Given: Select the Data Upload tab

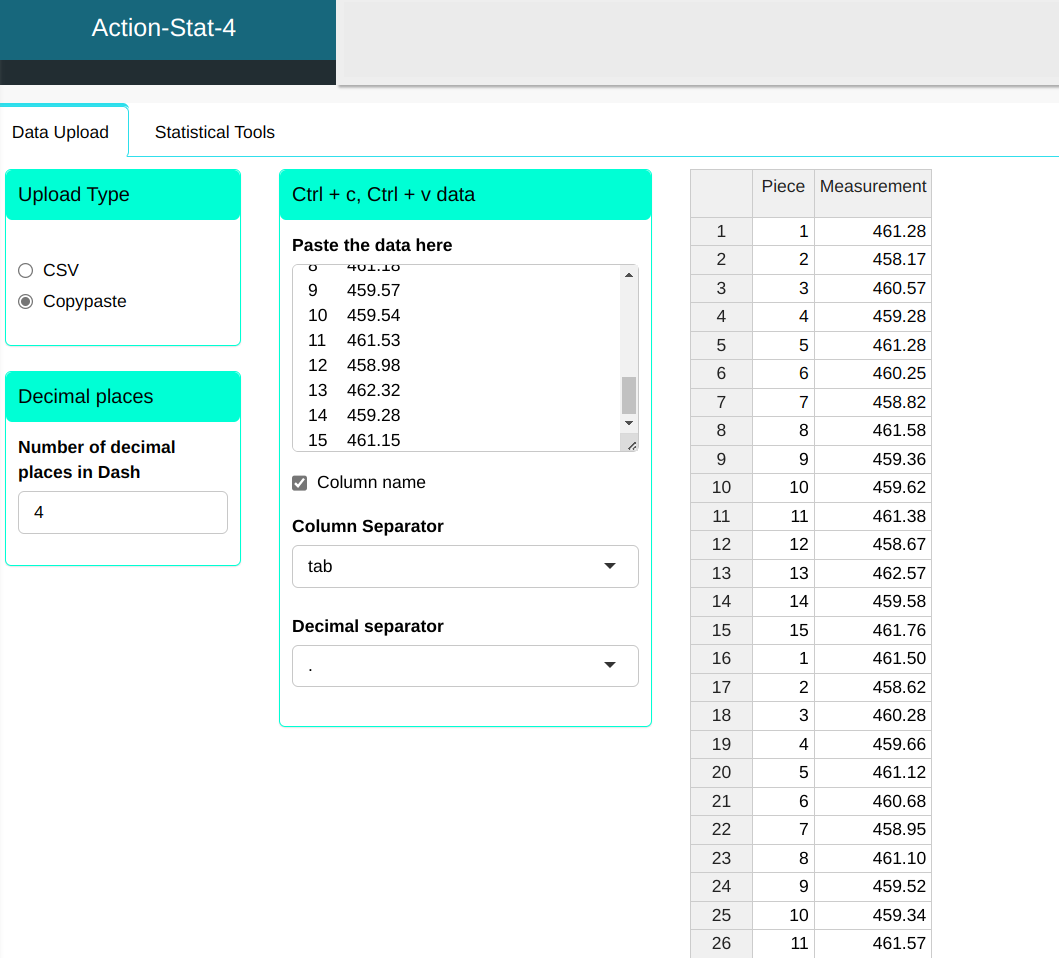Looking at the screenshot, I should 60,132.
